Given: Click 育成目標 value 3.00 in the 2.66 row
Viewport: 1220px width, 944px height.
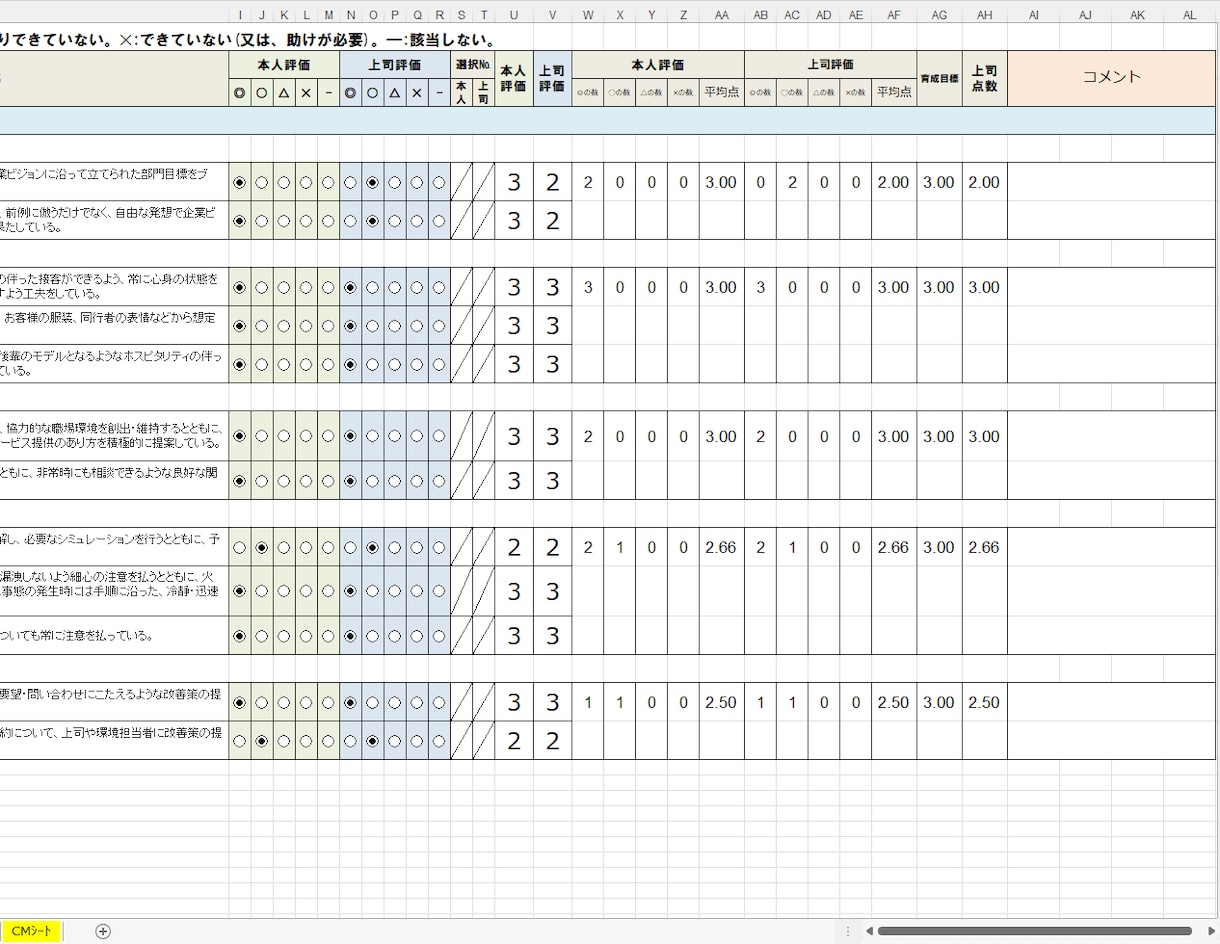Looking at the screenshot, I should click(939, 548).
